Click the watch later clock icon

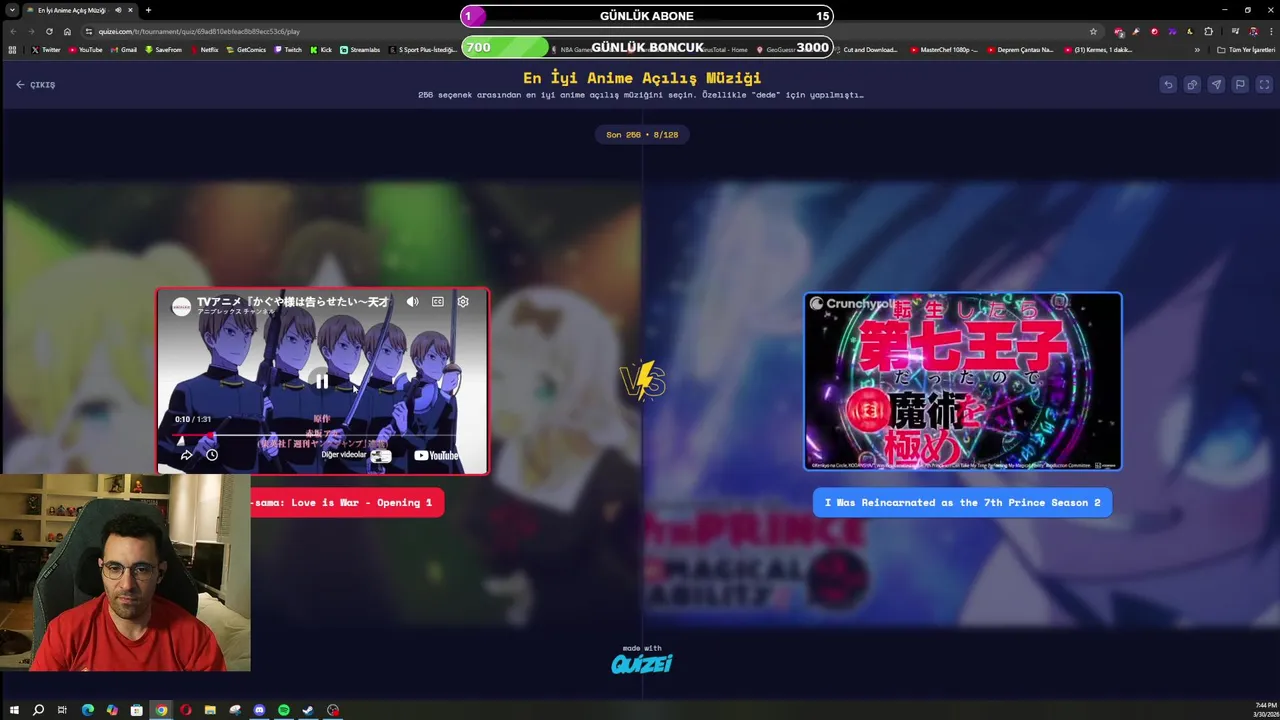pos(212,455)
